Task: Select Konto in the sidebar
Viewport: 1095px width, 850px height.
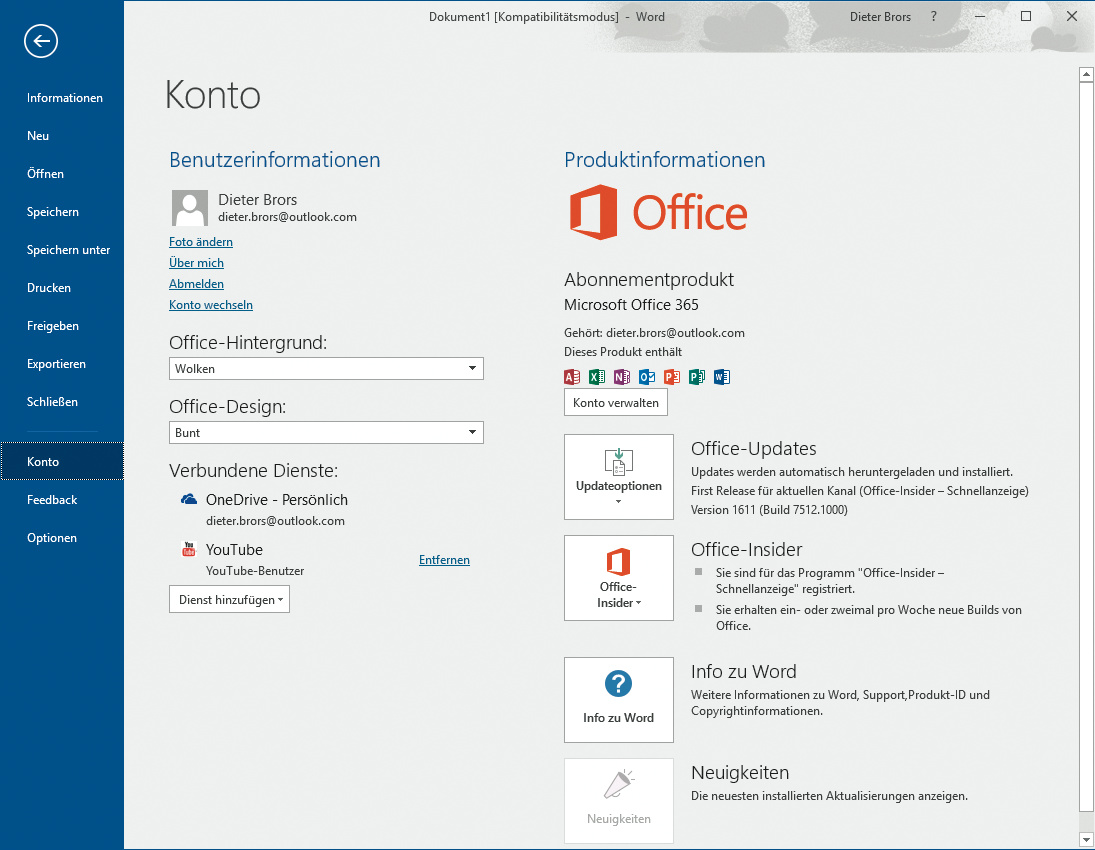Action: [x=62, y=461]
